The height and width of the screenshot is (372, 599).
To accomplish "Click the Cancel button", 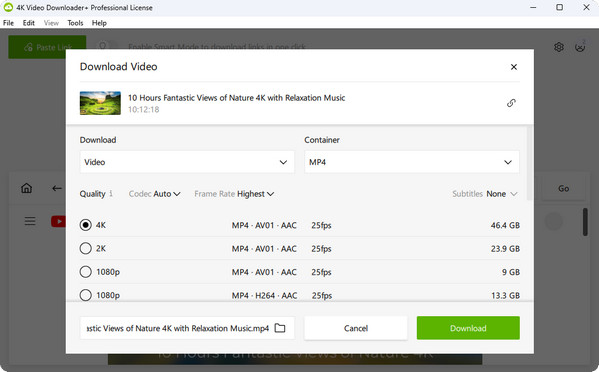I will tap(356, 328).
